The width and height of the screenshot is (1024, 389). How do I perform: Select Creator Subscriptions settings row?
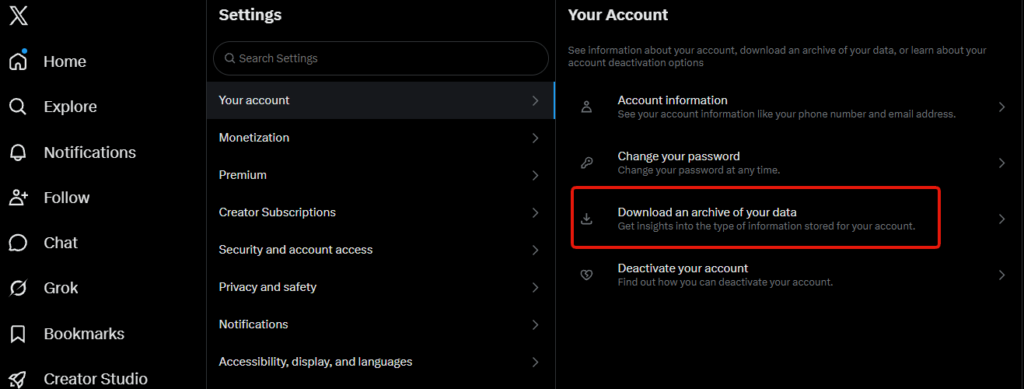coord(381,212)
